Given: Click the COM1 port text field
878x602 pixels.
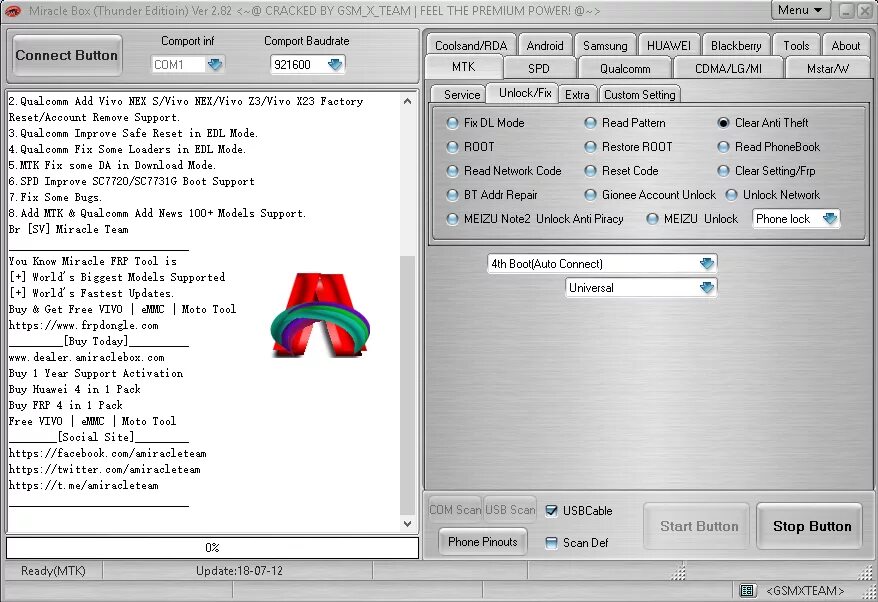Looking at the screenshot, I should tap(178, 64).
